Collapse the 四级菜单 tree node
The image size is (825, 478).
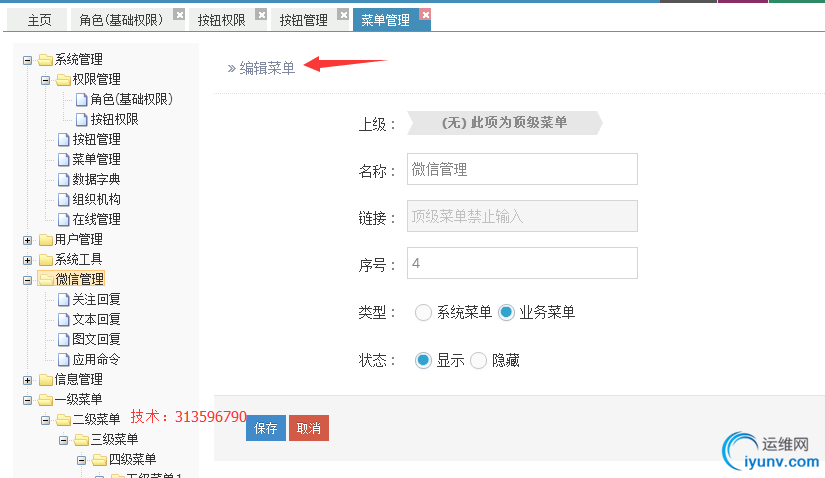click(x=81, y=461)
